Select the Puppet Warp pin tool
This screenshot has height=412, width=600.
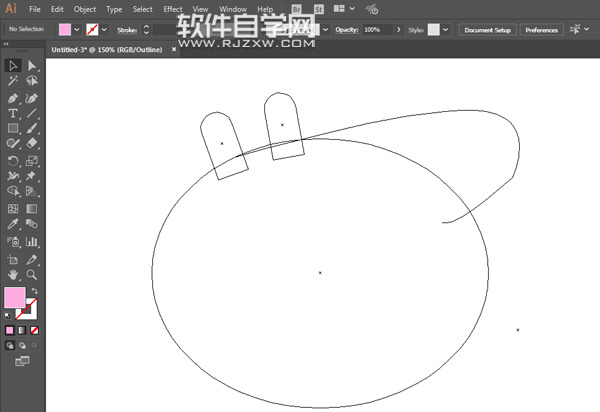[x=32, y=176]
